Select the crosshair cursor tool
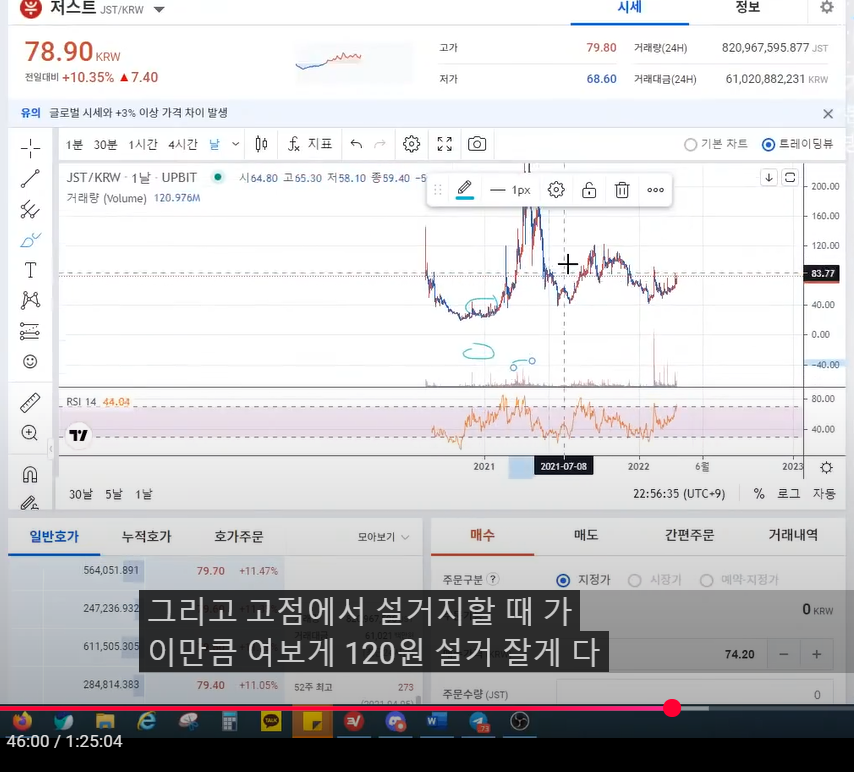The height and width of the screenshot is (772, 854). click(x=30, y=148)
